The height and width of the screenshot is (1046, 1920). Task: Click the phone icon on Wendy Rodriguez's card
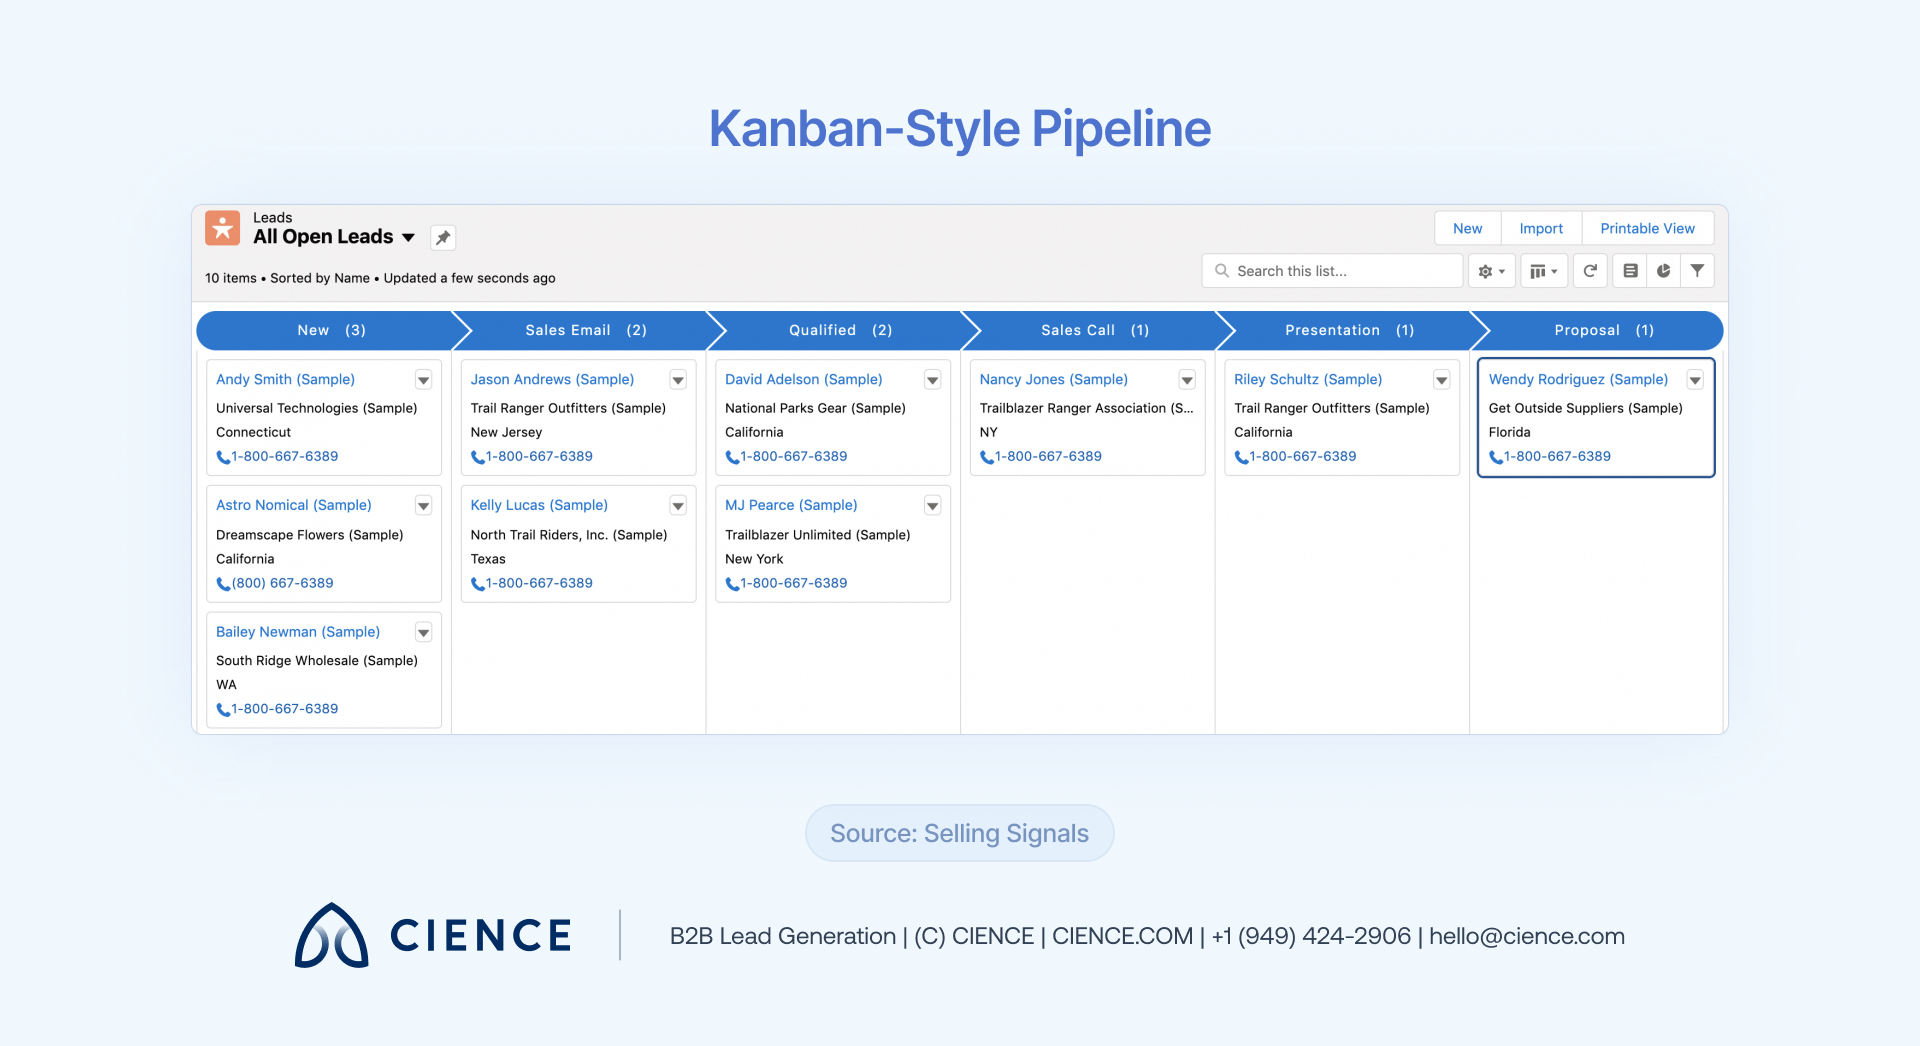(1494, 457)
